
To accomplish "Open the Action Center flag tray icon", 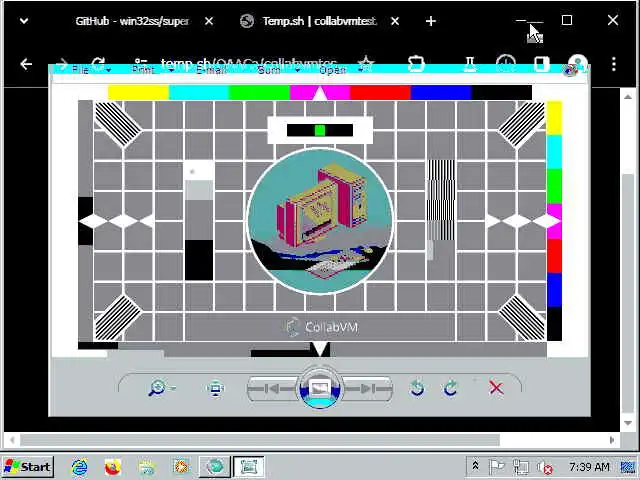I will 497,466.
